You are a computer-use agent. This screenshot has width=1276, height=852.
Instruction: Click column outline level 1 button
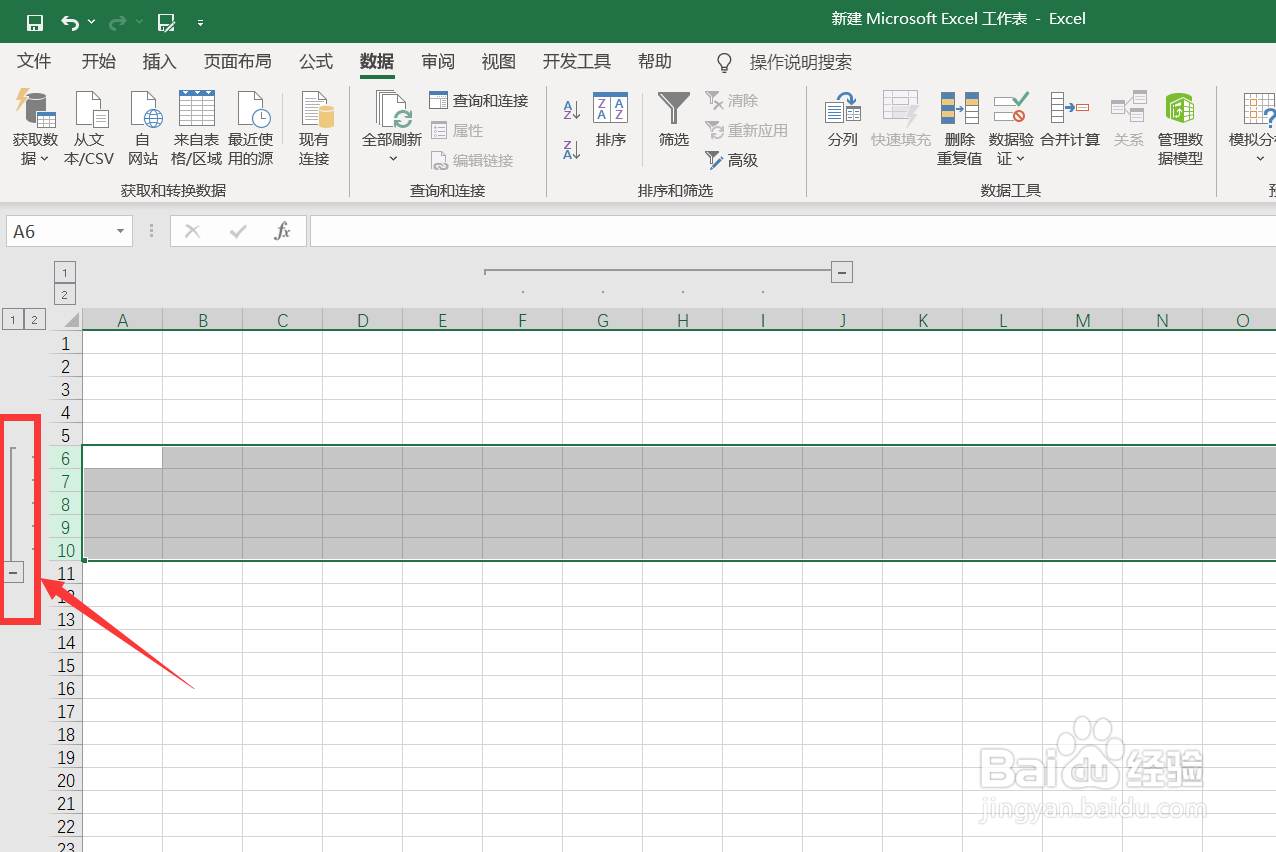pyautogui.click(x=64, y=272)
